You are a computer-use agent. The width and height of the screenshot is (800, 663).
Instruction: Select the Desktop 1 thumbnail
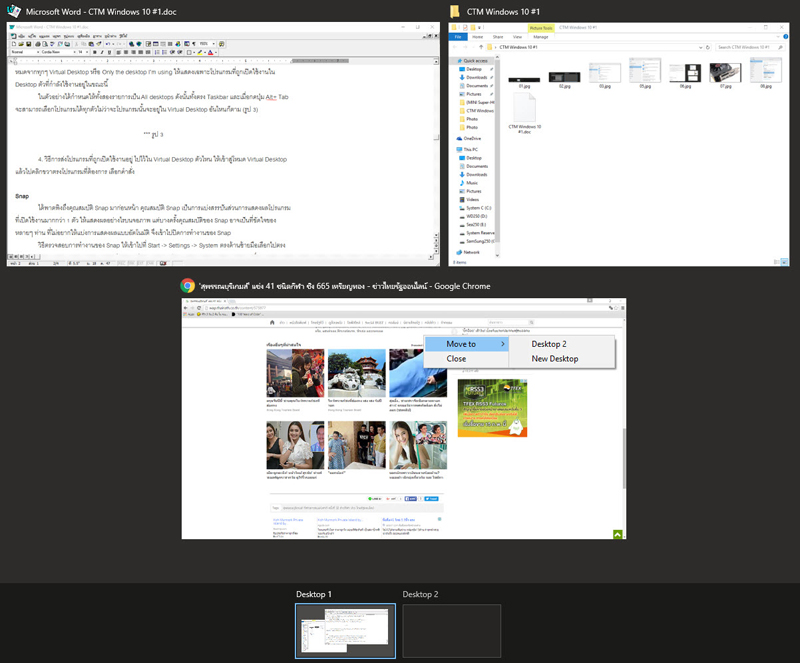pos(345,631)
